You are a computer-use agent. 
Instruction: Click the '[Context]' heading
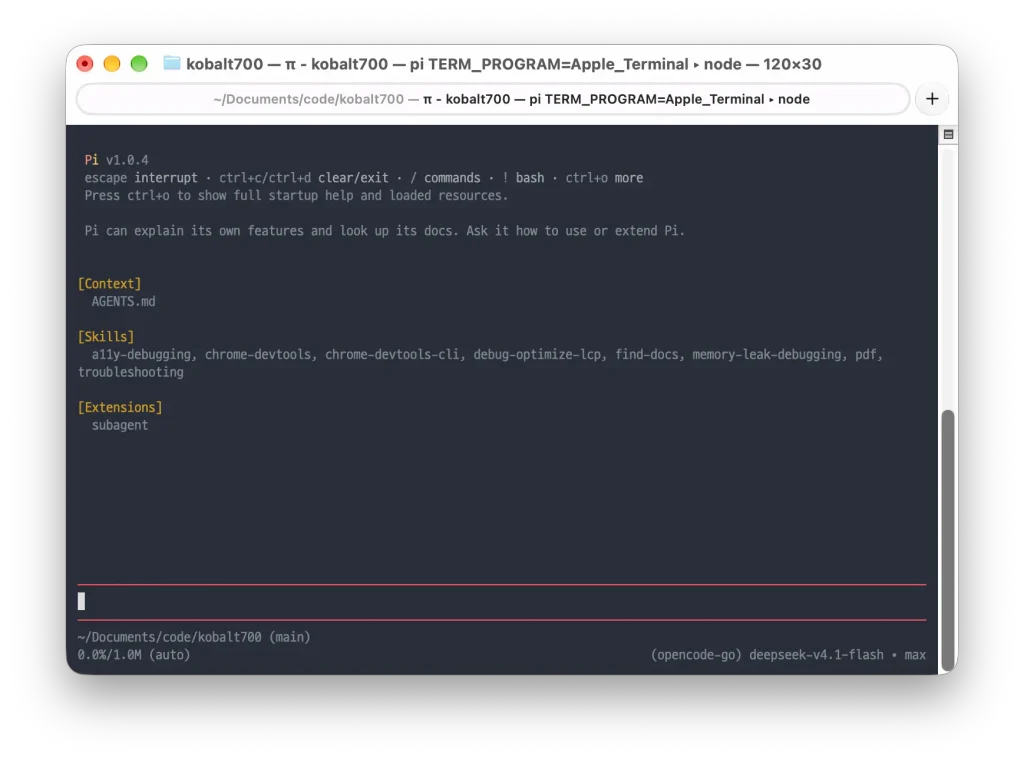(110, 283)
